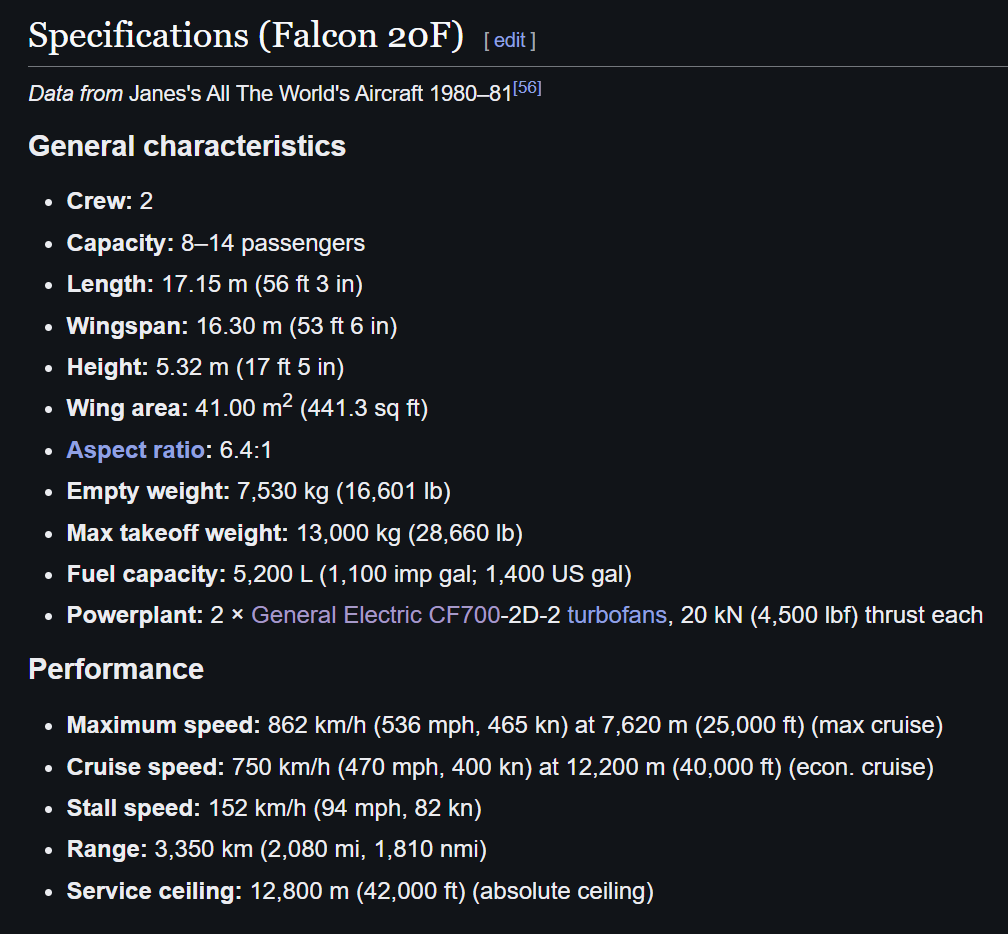Follow the turbofans link

tap(616, 615)
